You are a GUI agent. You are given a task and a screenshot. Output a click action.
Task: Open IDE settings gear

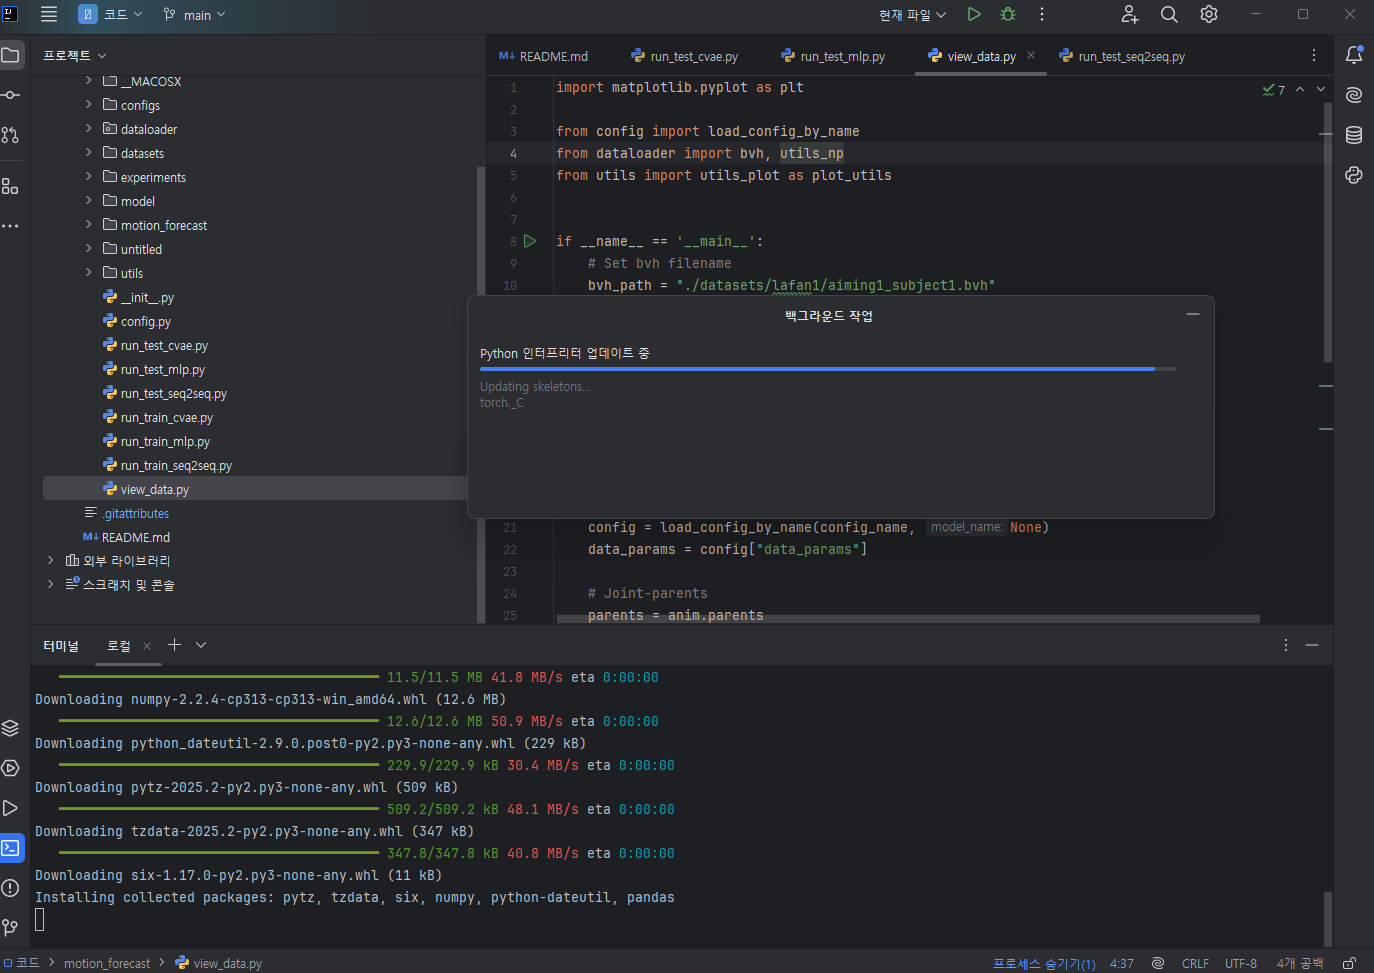pos(1209,14)
